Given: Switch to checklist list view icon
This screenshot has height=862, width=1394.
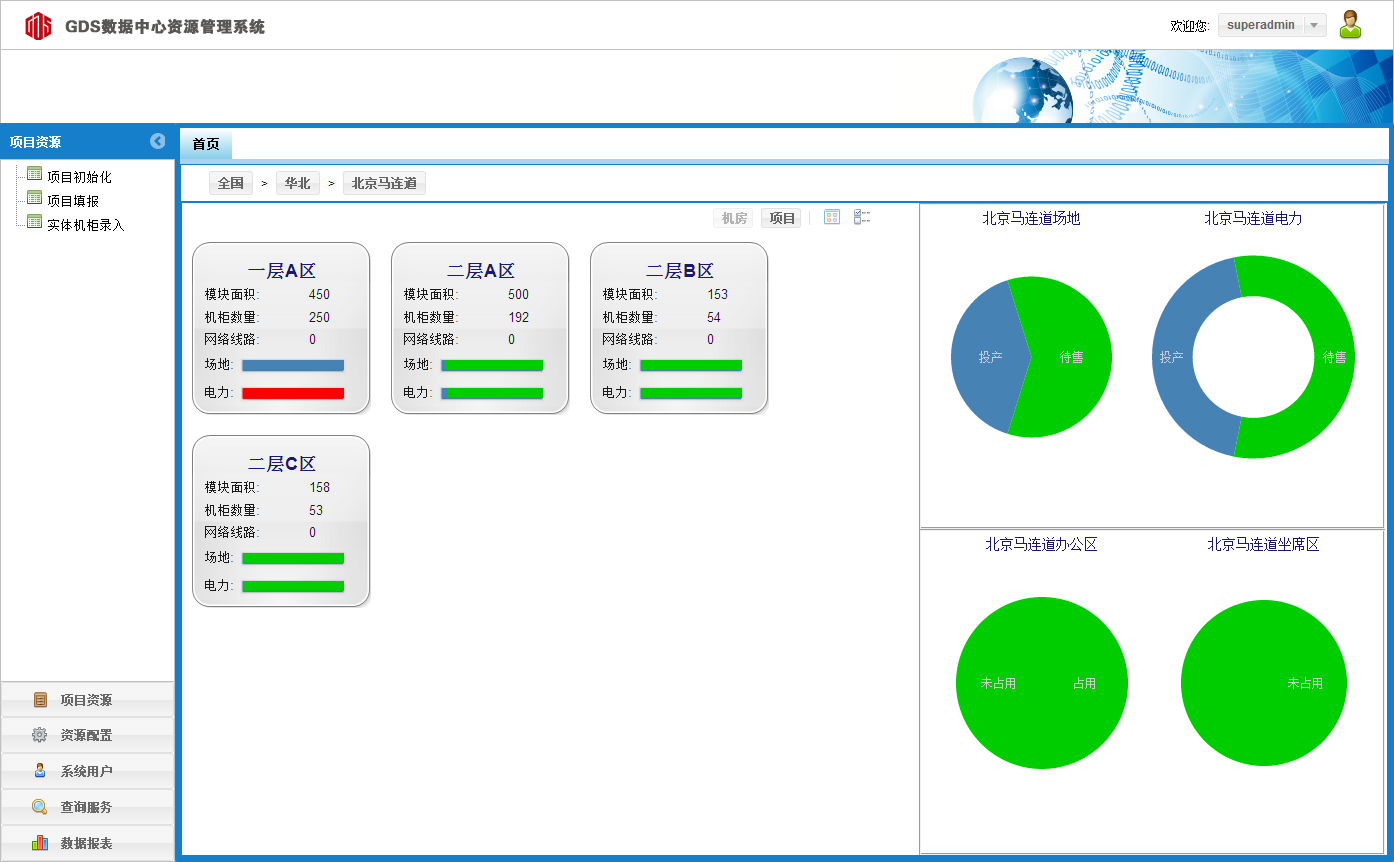Looking at the screenshot, I should tap(862, 217).
